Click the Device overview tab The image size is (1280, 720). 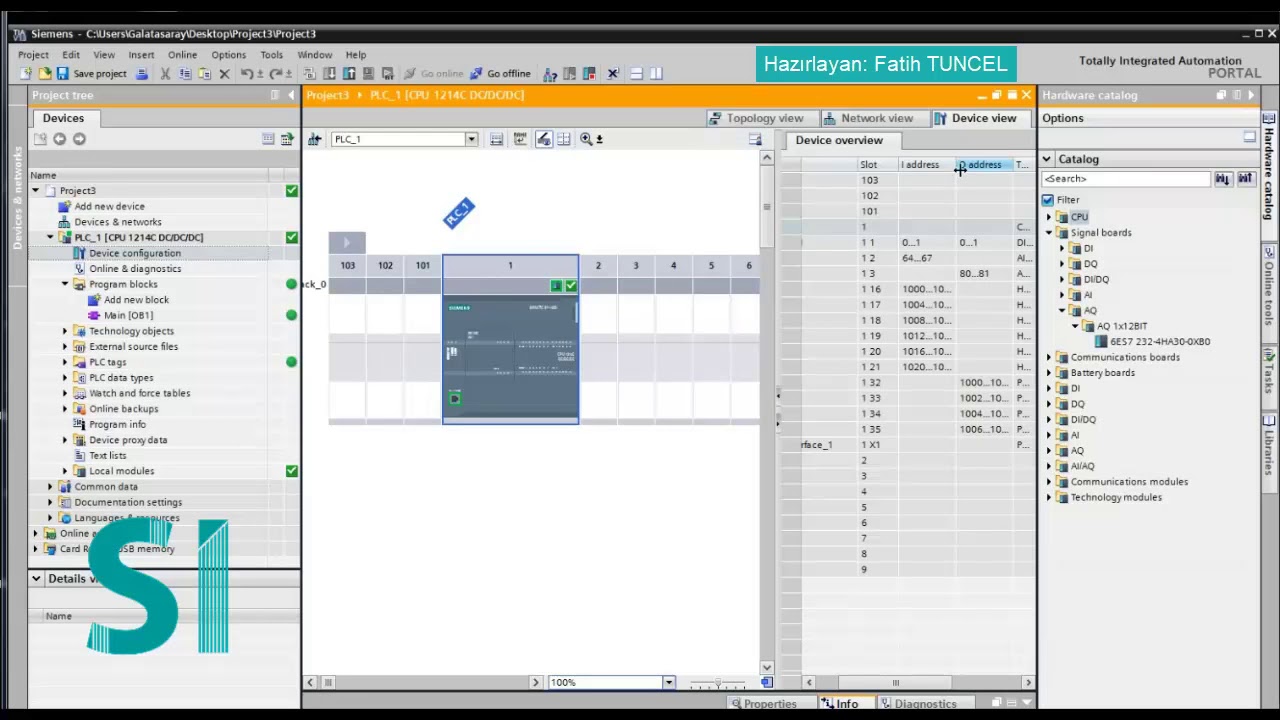(x=839, y=140)
